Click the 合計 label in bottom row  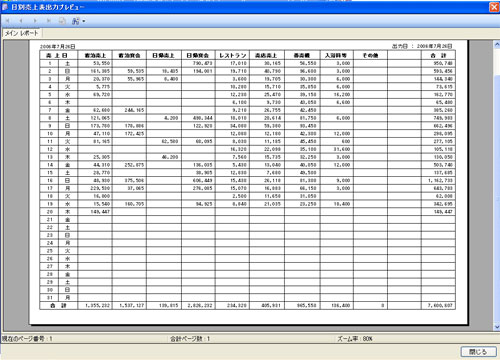58,305
